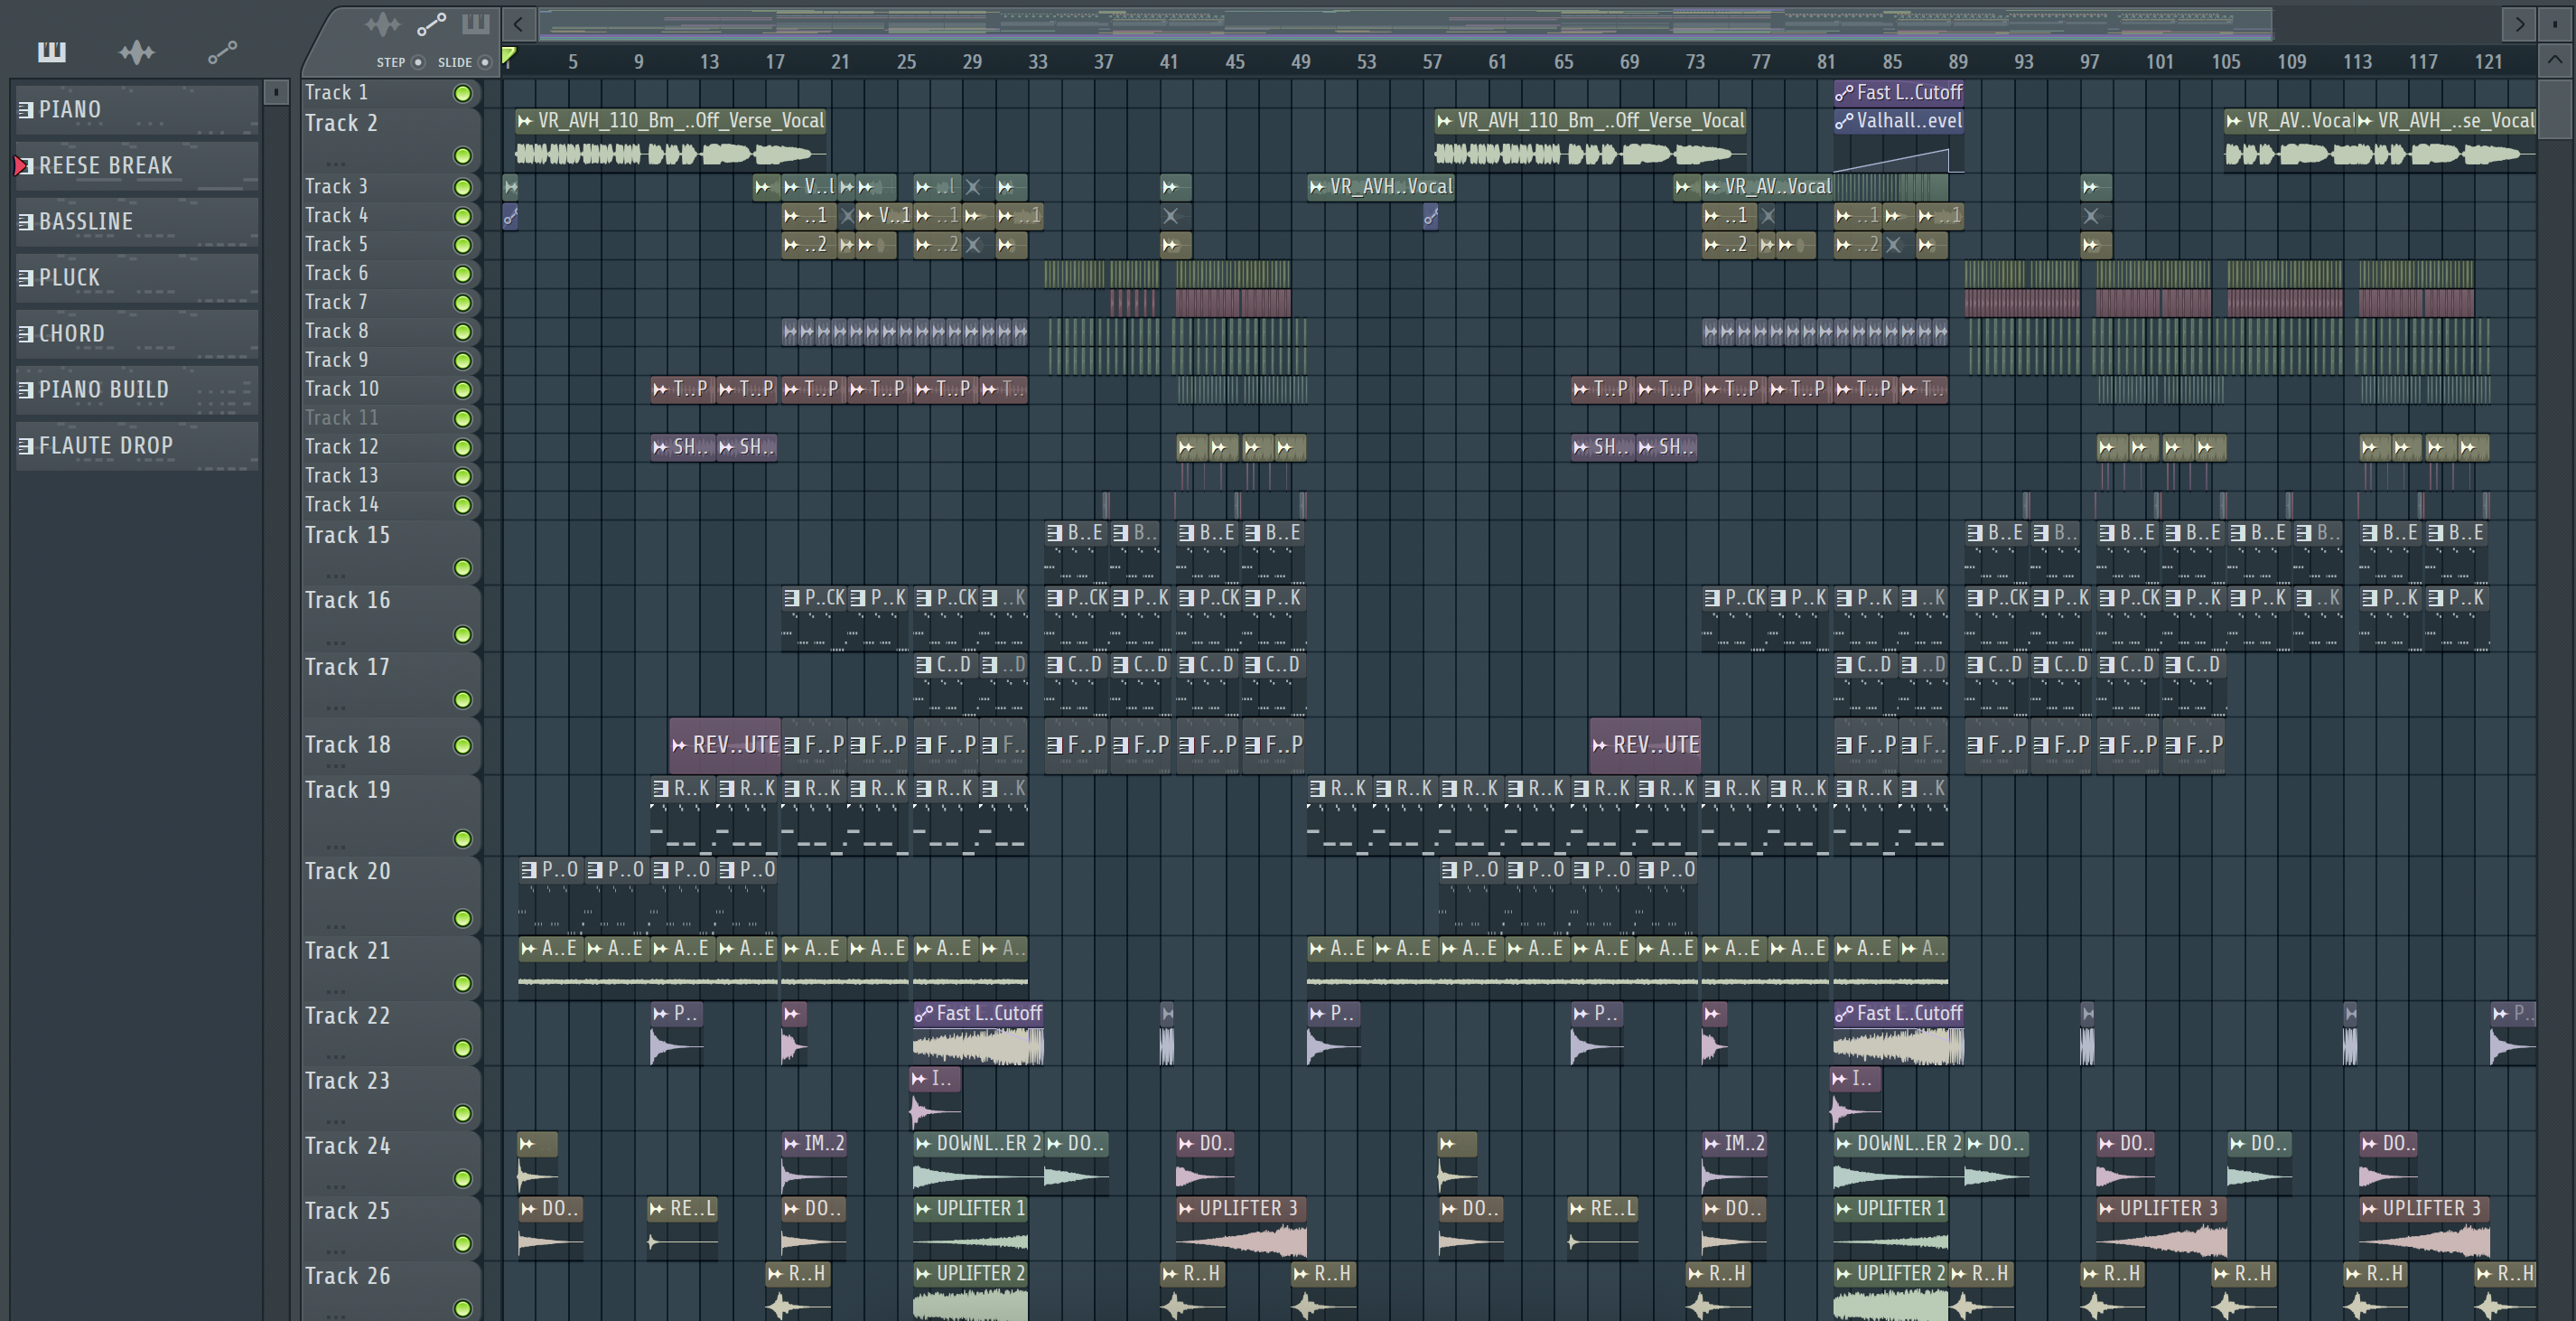Mute Track 2 with its green LED
This screenshot has height=1321, width=2576.
tap(462, 156)
